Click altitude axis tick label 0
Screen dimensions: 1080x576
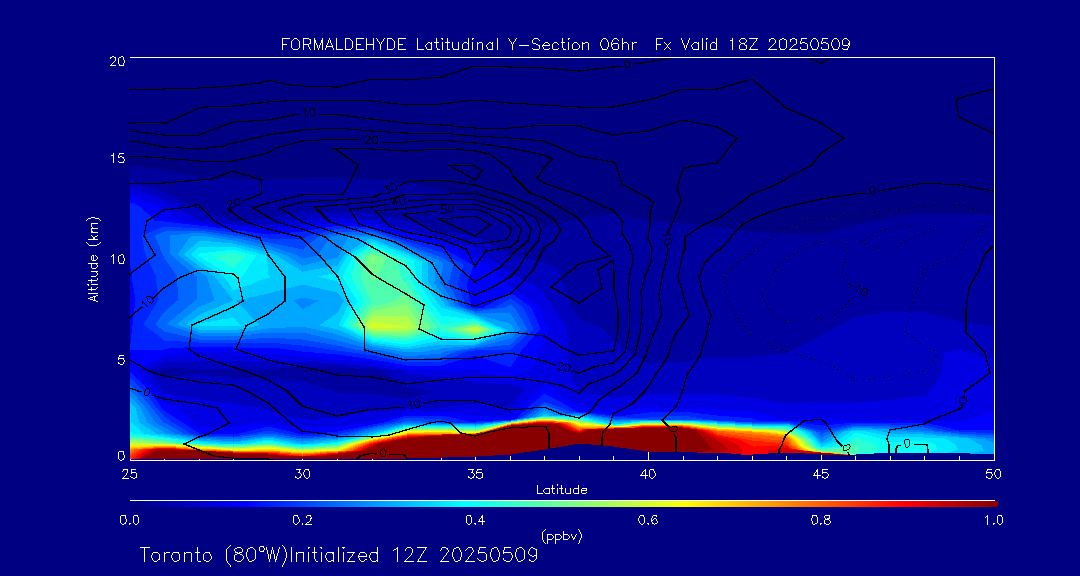point(121,455)
